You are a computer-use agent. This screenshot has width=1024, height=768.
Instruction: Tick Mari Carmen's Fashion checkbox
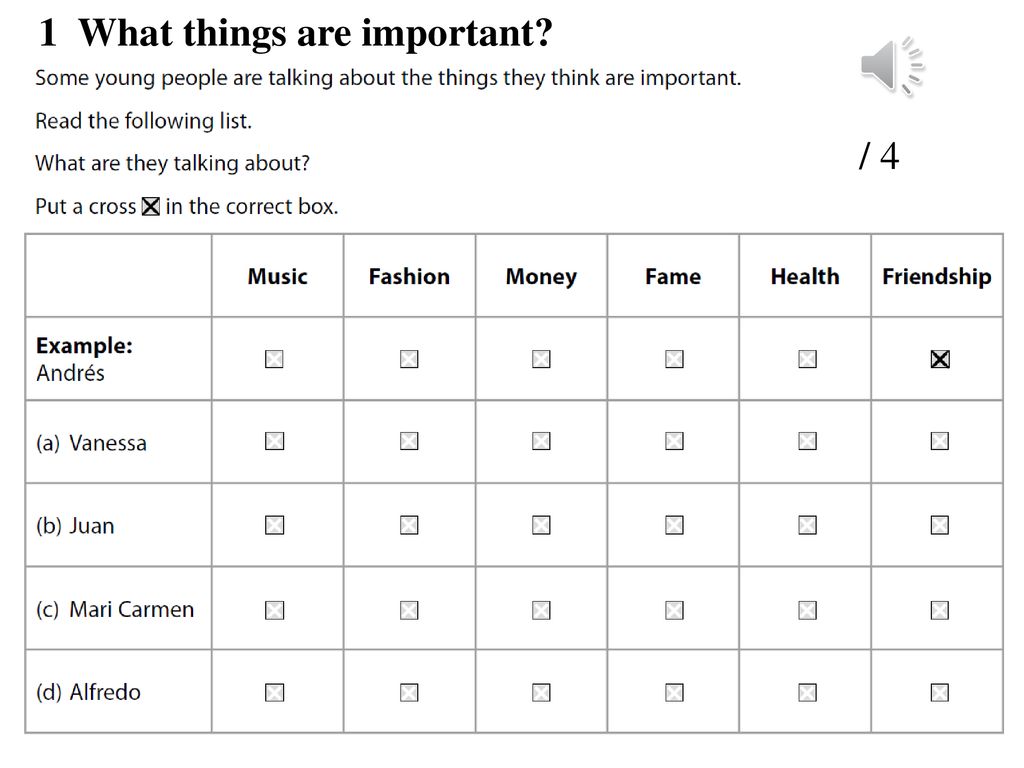[x=409, y=610]
